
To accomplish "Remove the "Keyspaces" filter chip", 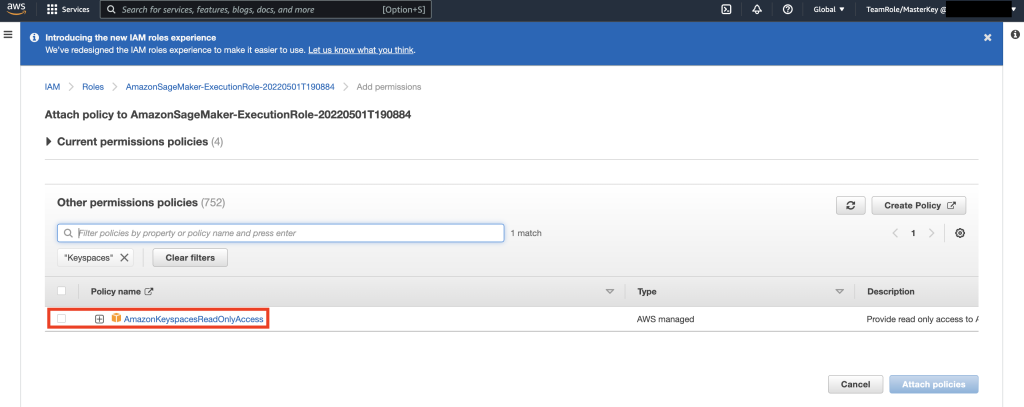I will [124, 257].
